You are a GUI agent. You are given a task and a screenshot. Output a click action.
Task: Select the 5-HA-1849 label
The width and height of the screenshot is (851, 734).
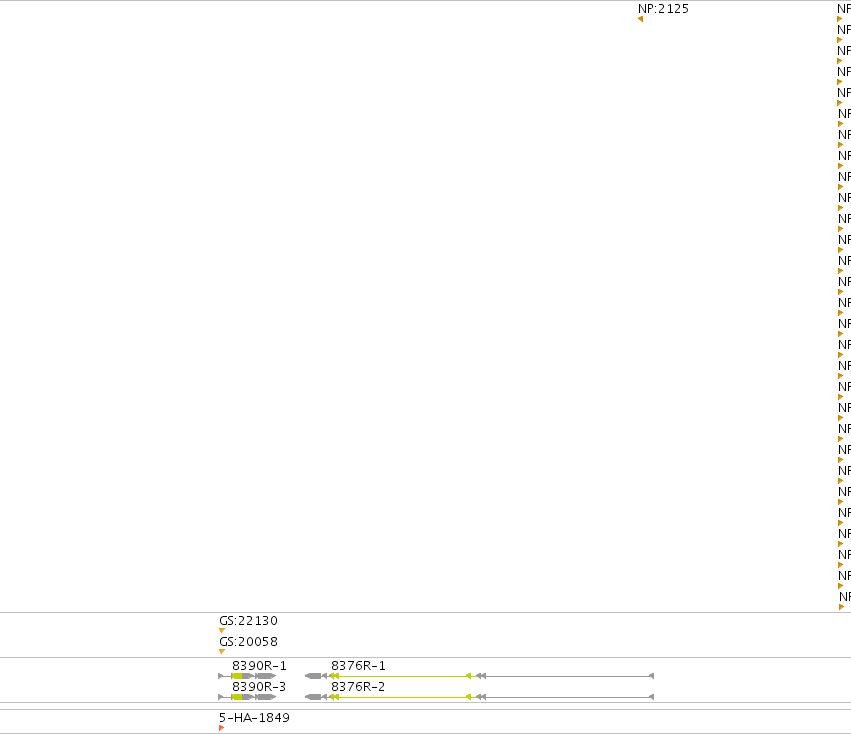pos(254,718)
